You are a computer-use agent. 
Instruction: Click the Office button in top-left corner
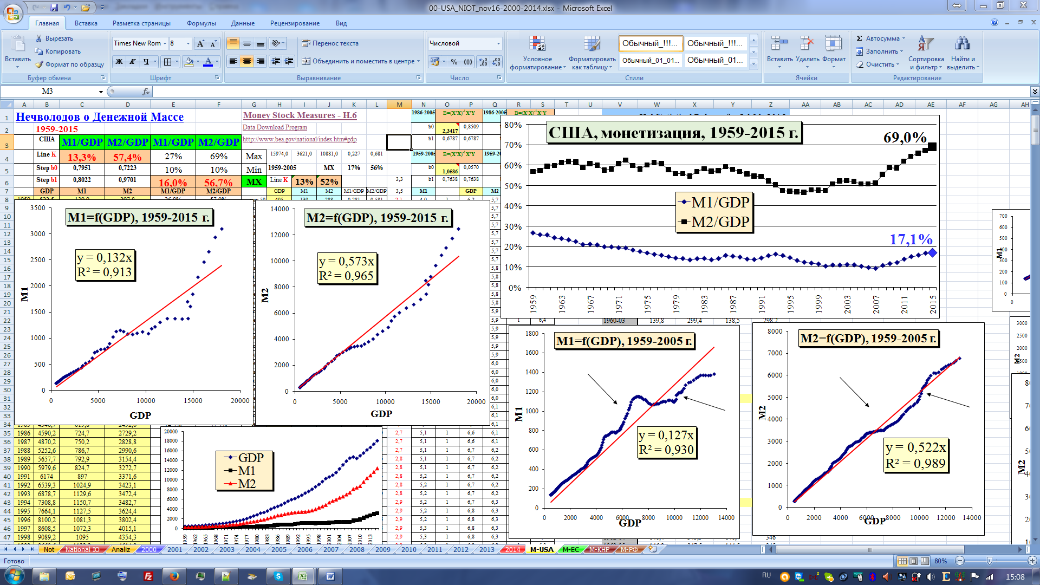pos(14,12)
